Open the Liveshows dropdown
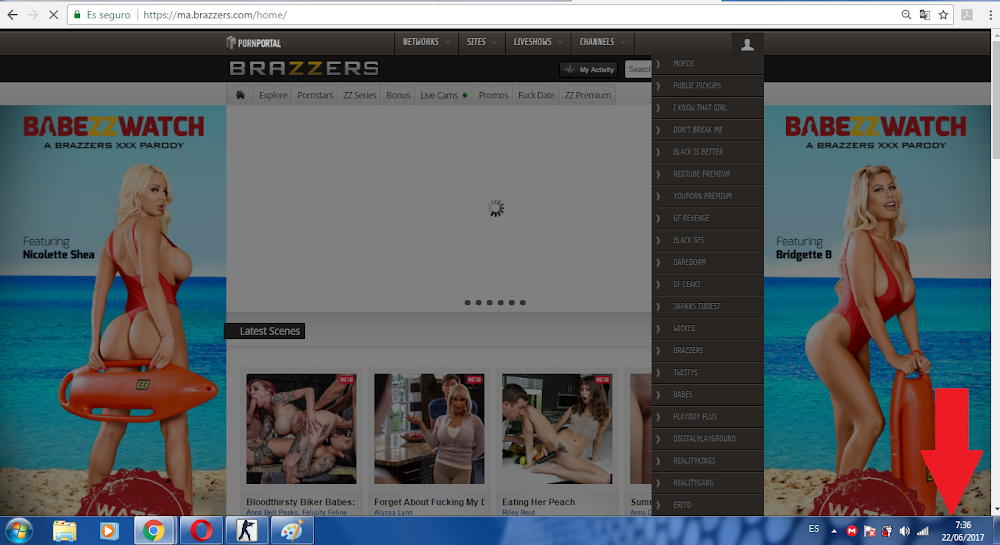 pyautogui.click(x=538, y=42)
